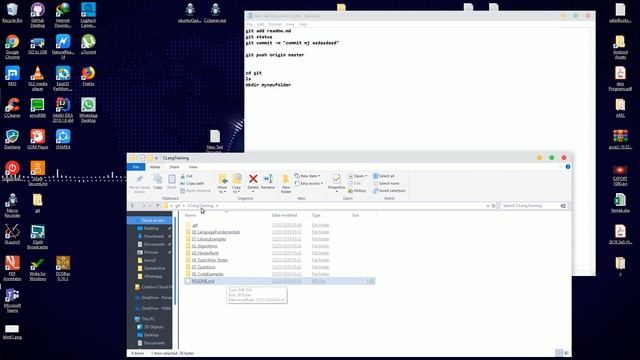Click Select none in the ribbon
This screenshot has height=360, width=640.
(x=386, y=183)
